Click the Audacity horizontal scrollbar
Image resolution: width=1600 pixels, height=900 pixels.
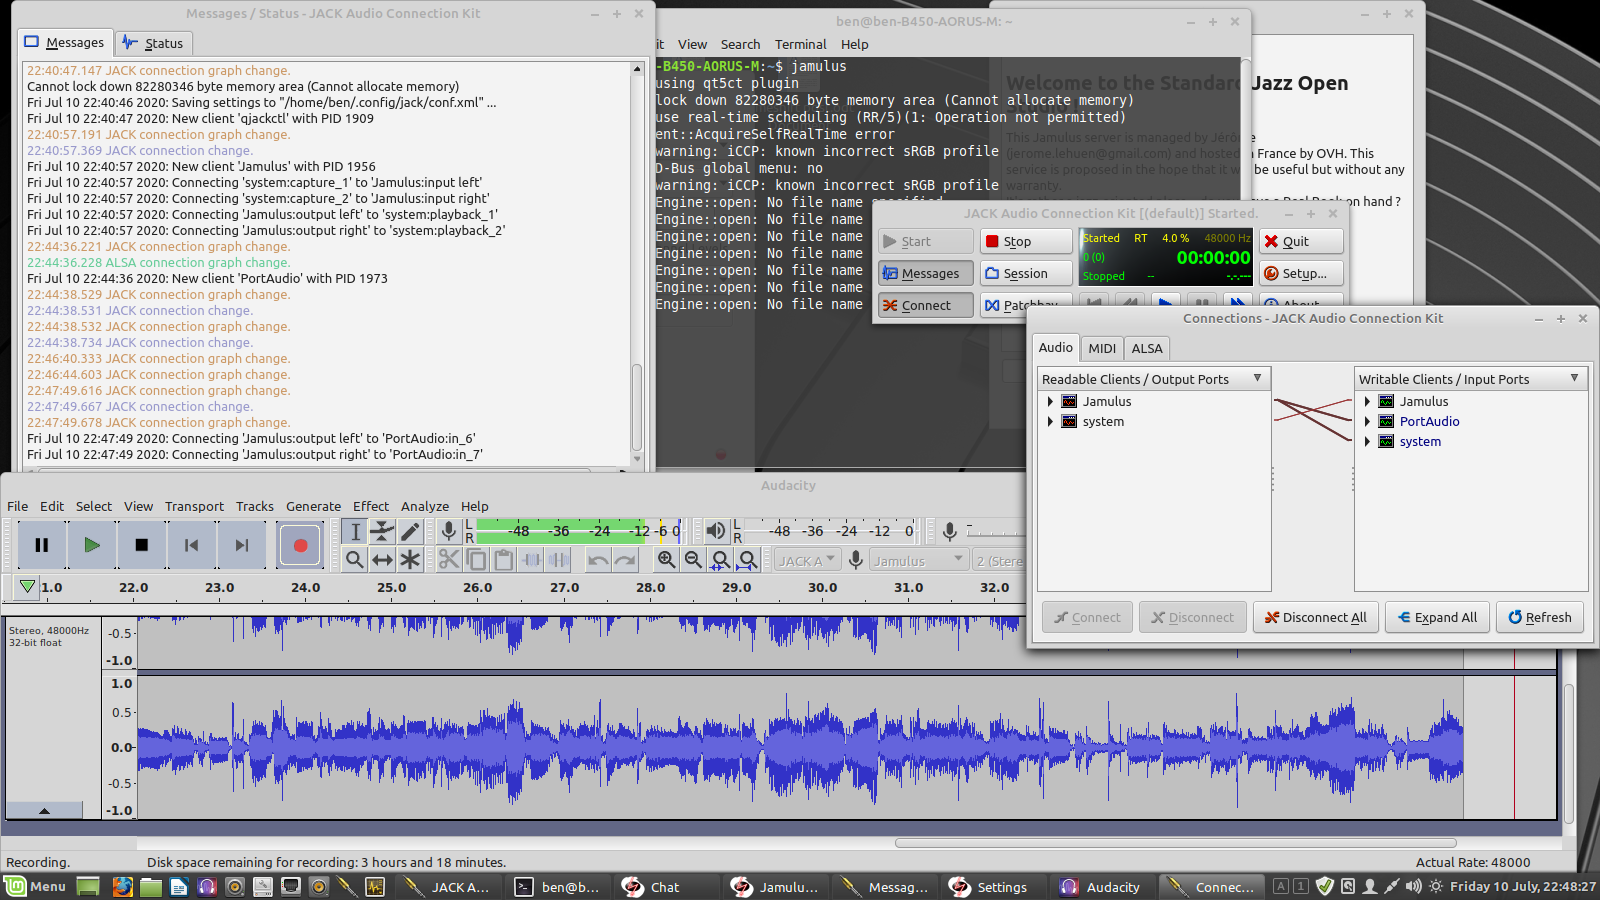pyautogui.click(x=1175, y=843)
